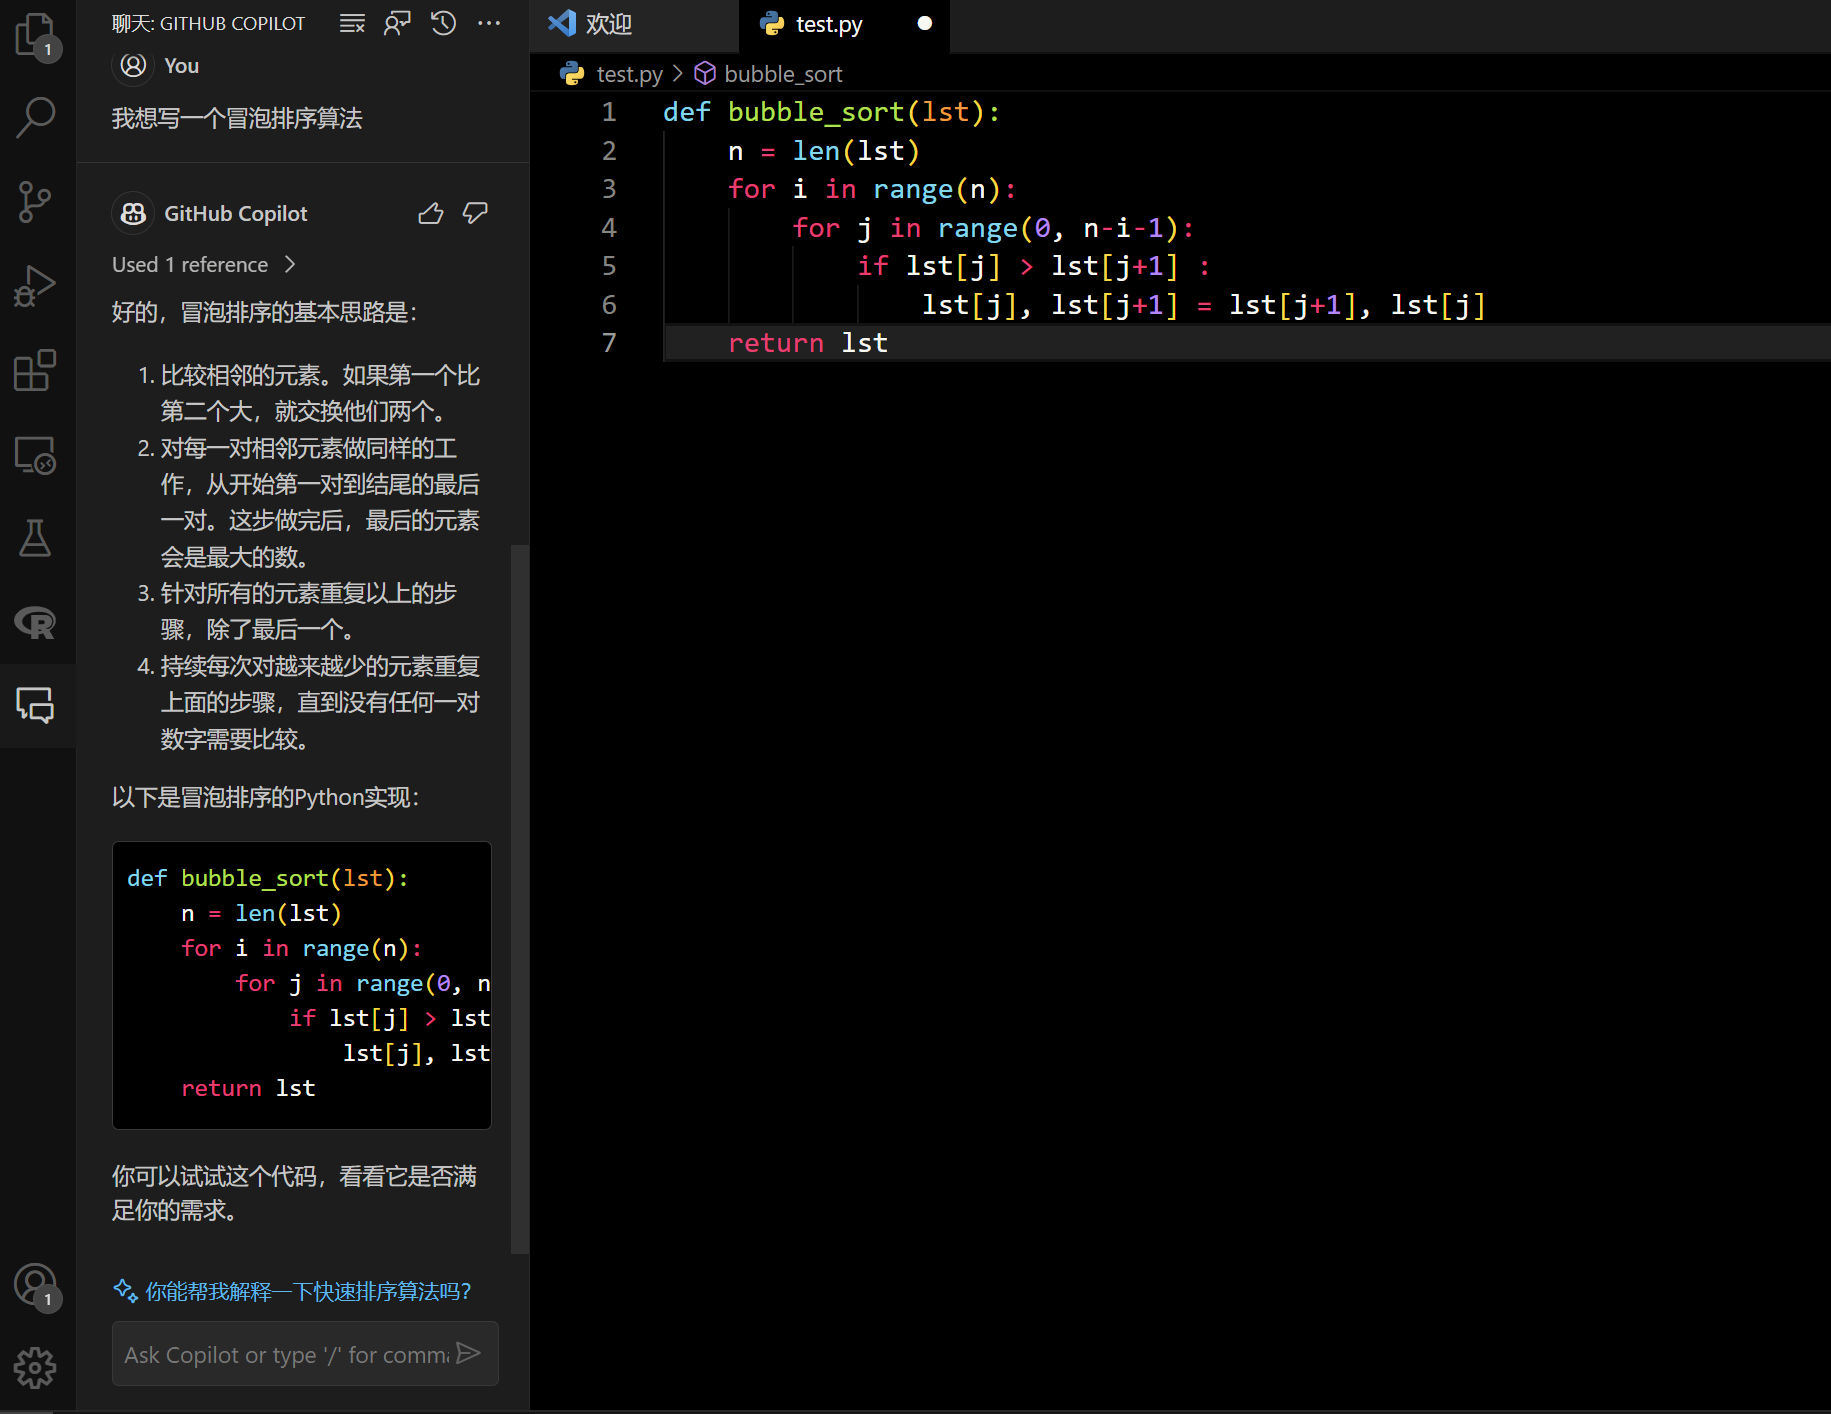The height and width of the screenshot is (1414, 1831).
Task: Select the Copilot Chat view icon
Action: [36, 706]
